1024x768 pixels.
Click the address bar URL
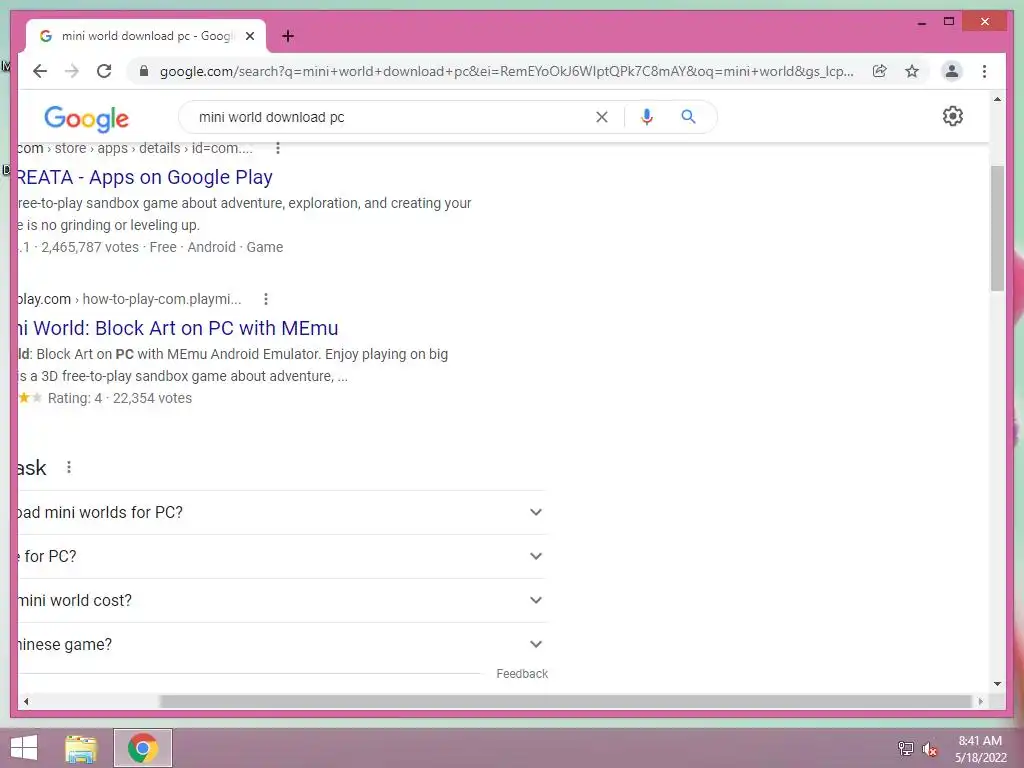[506, 71]
